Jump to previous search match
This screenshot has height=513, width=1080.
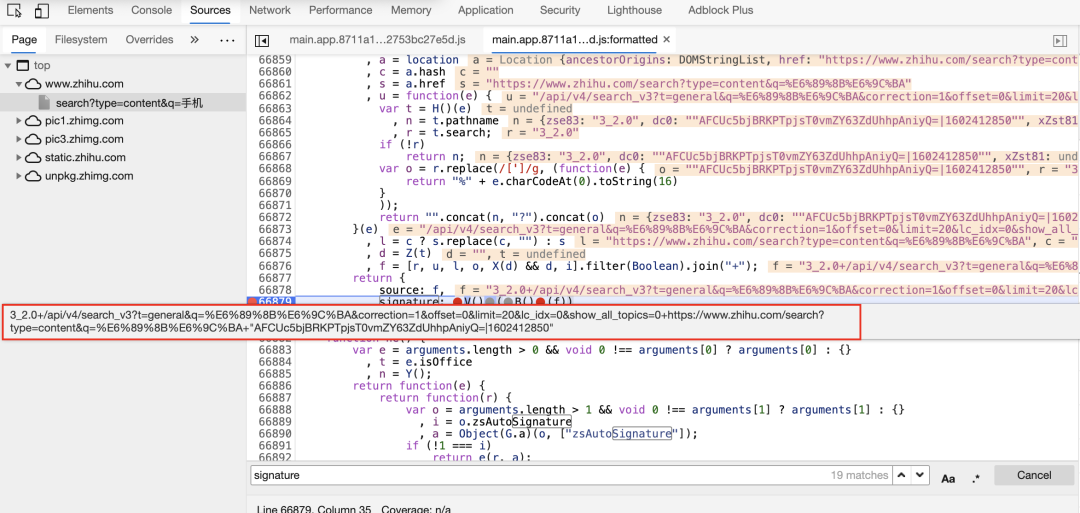pos(903,476)
